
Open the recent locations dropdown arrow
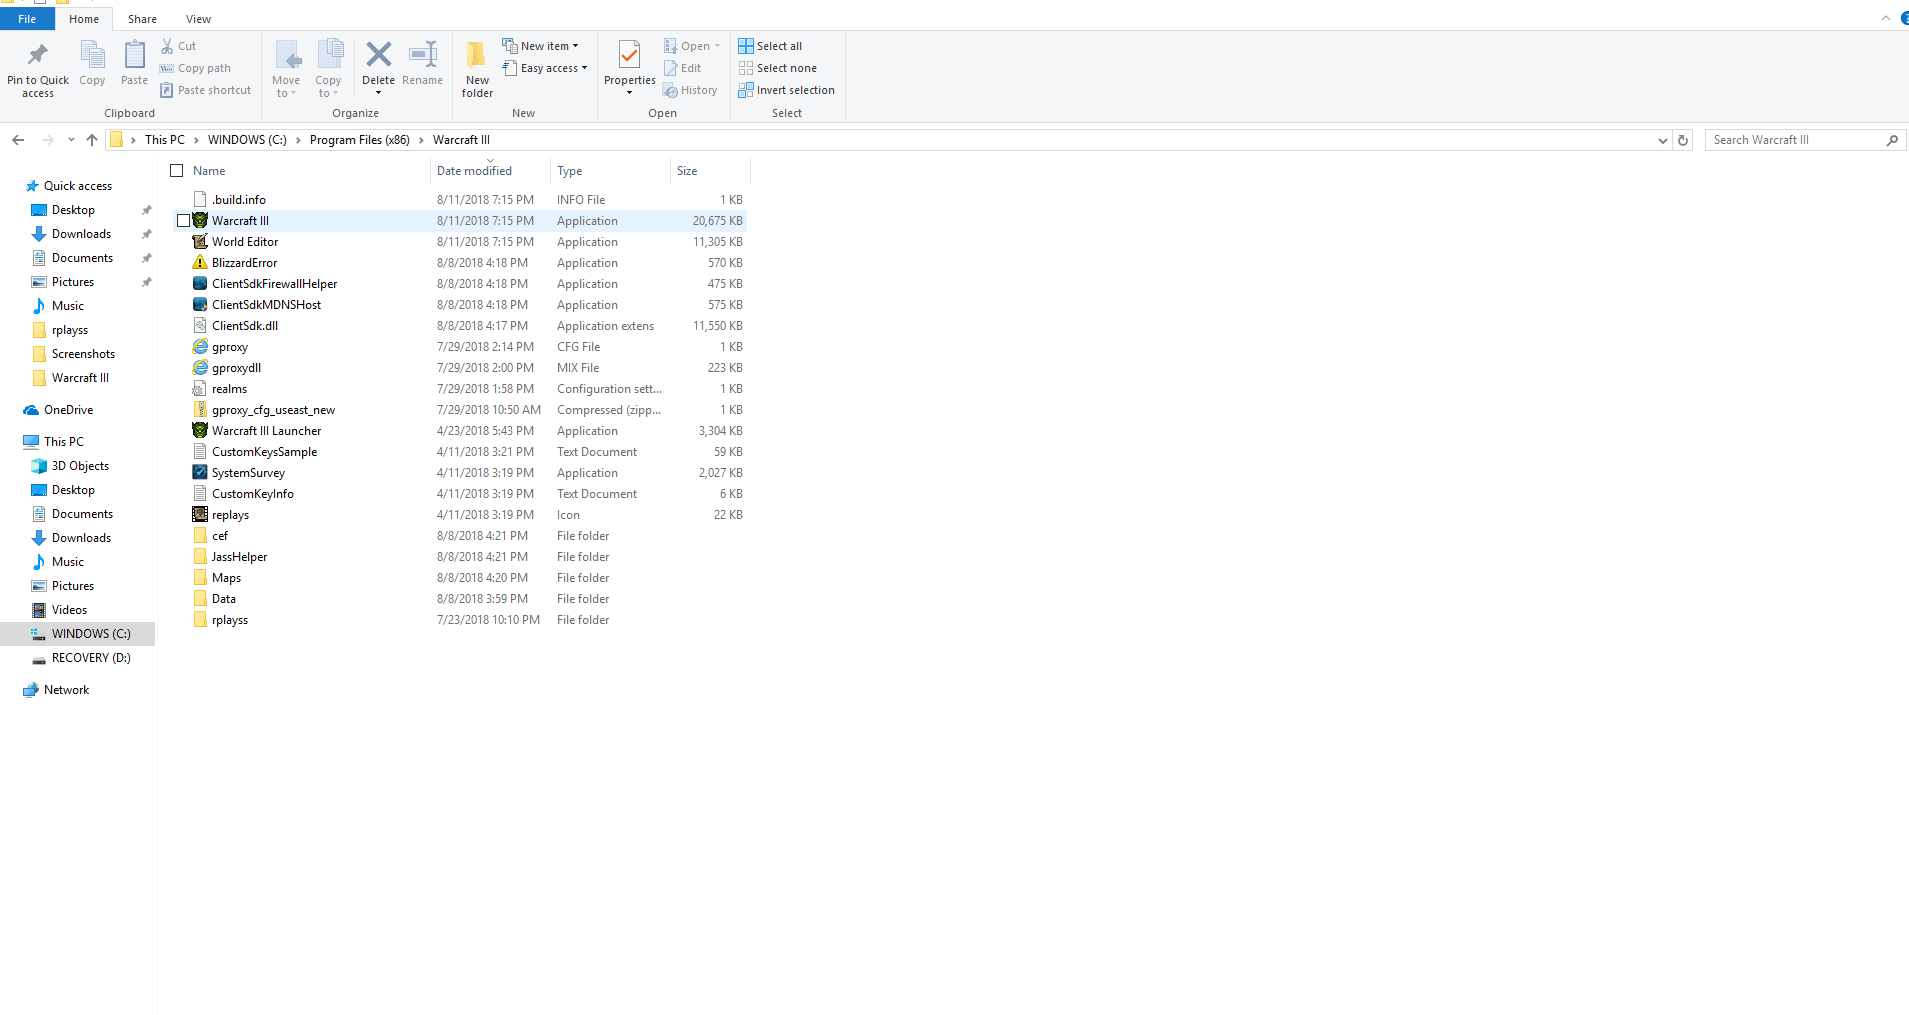71,140
